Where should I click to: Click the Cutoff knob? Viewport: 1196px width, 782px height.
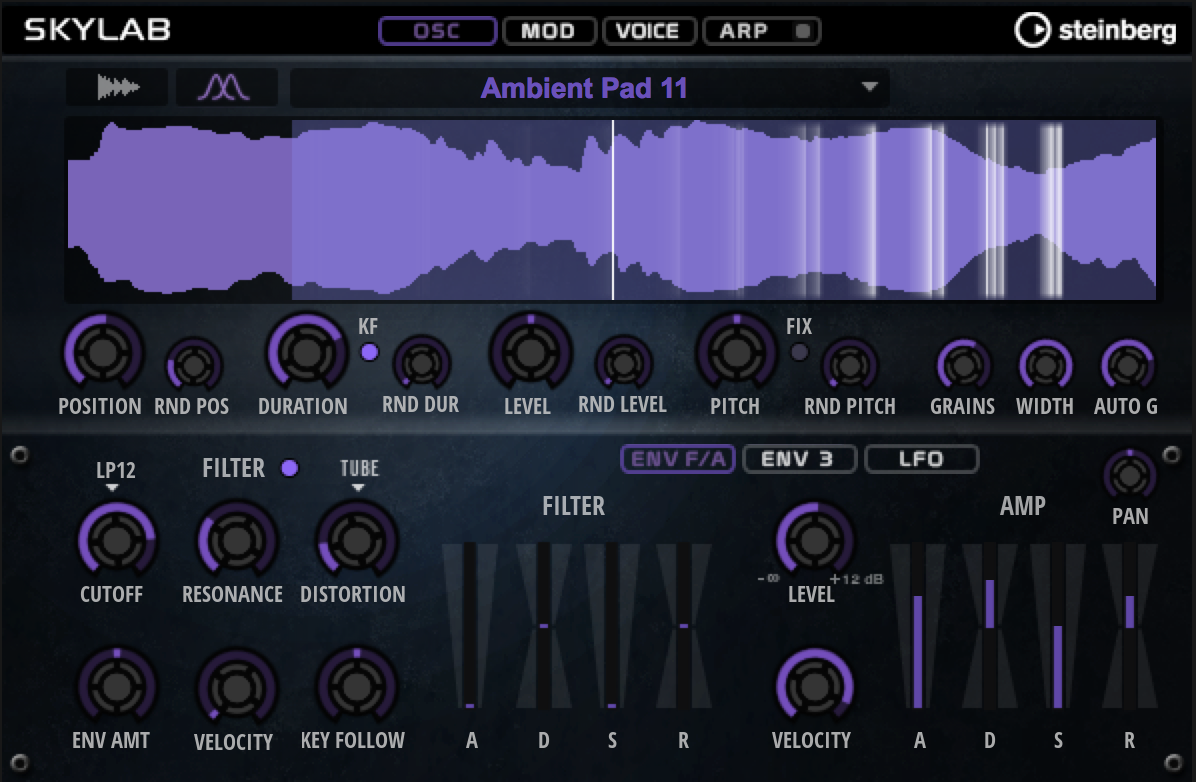click(x=116, y=540)
